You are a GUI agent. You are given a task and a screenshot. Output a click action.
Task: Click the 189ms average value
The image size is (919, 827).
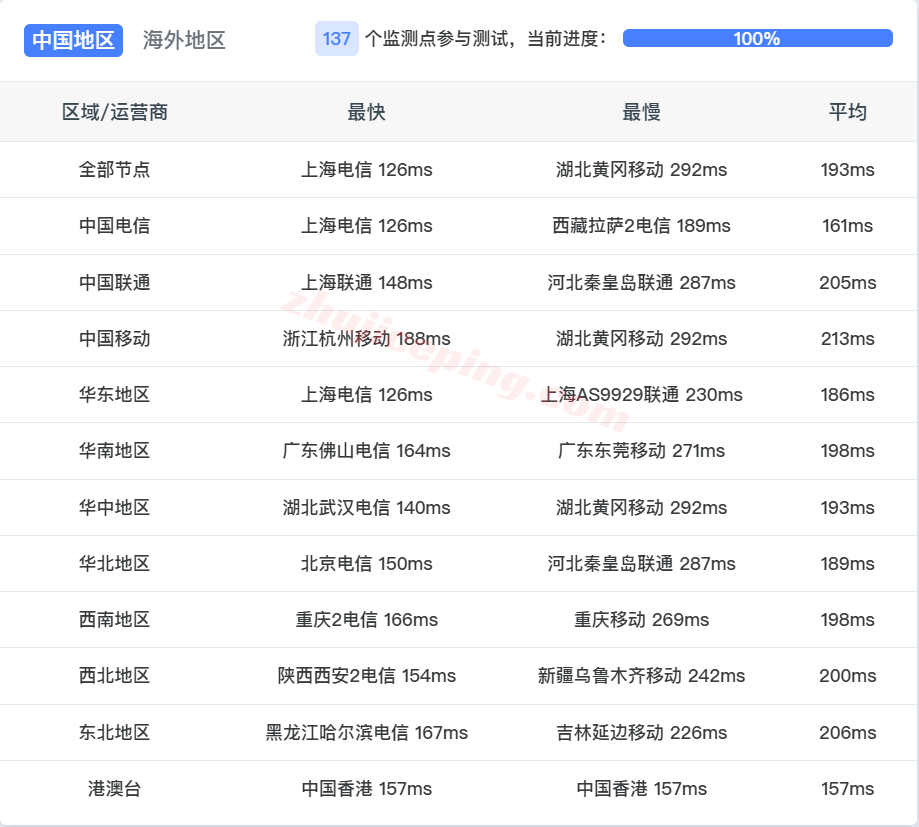click(x=847, y=564)
